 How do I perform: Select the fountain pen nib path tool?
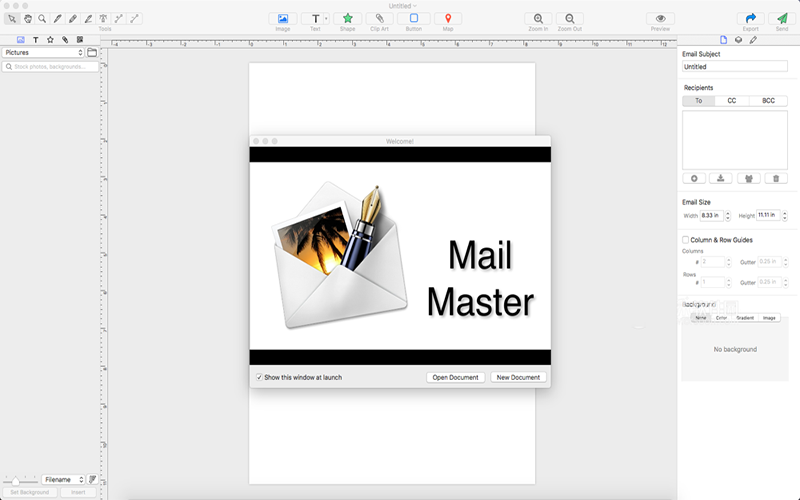(x=104, y=19)
